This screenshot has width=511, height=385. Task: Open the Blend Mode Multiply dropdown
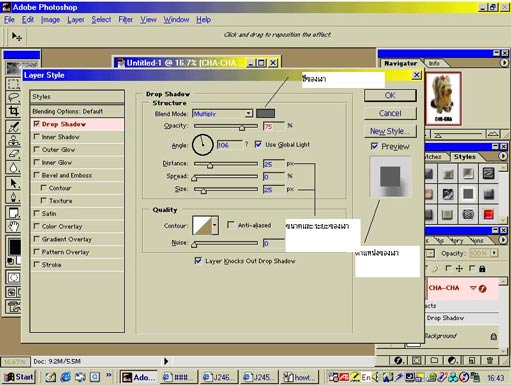pos(248,114)
